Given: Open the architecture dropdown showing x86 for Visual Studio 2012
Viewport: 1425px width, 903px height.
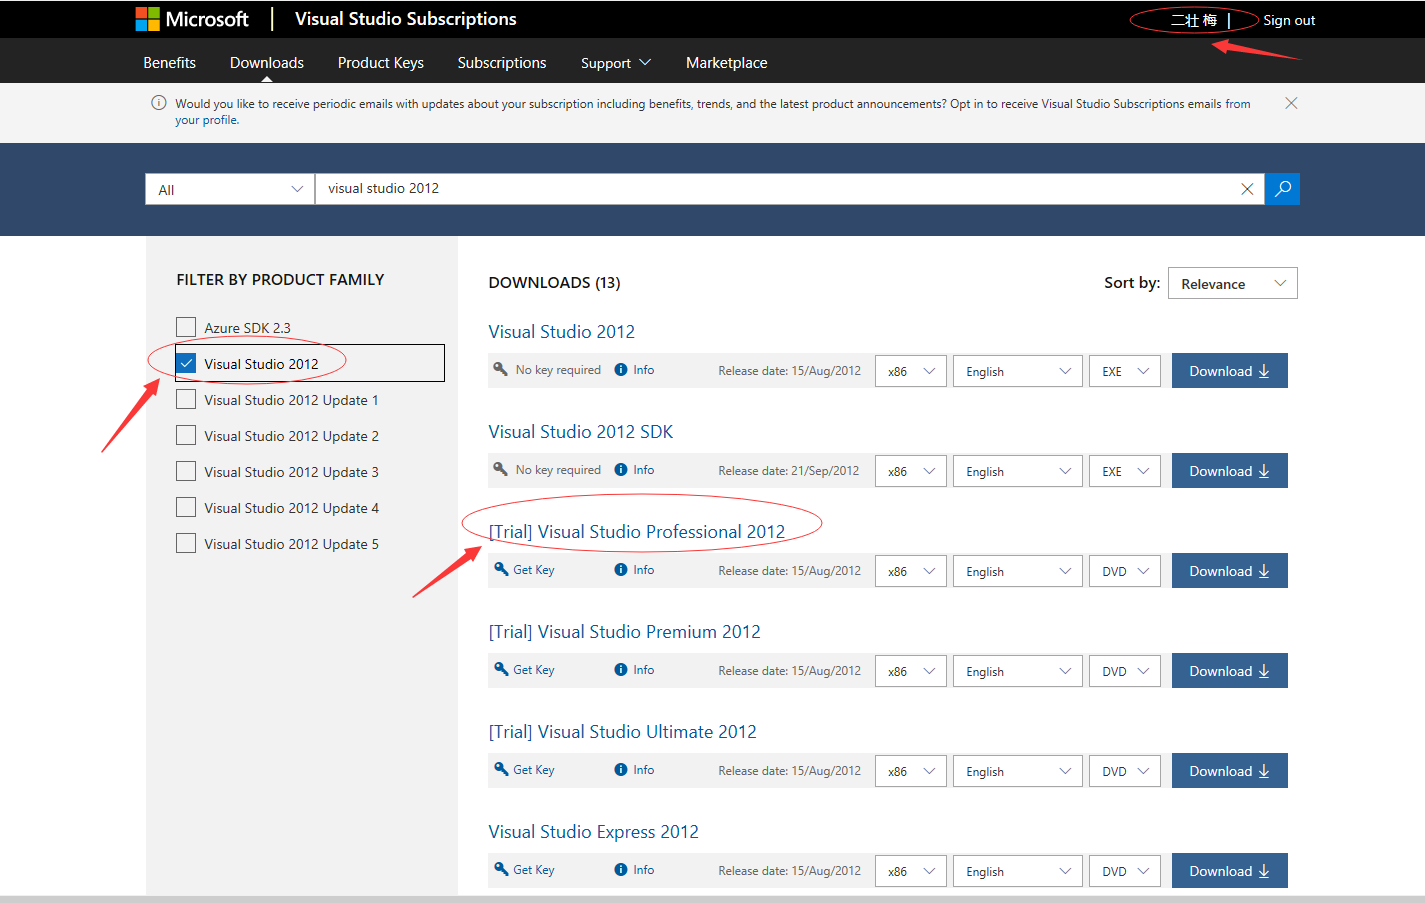Looking at the screenshot, I should point(910,370).
